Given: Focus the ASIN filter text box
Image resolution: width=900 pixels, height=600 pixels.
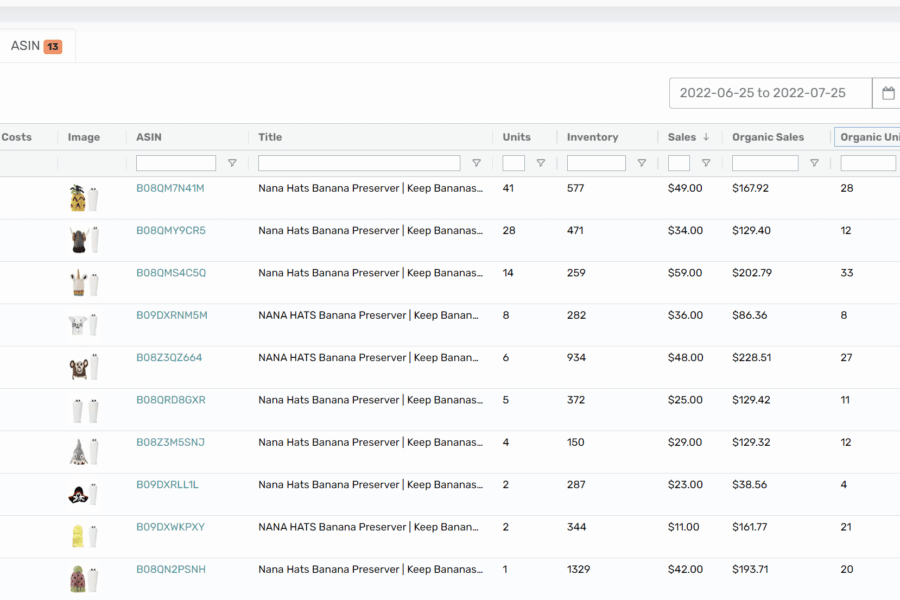Looking at the screenshot, I should (x=176, y=163).
